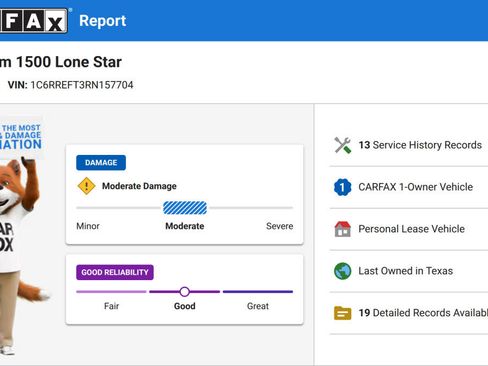The height and width of the screenshot is (366, 488).
Task: Click the purple GOOD RELIABILITY badge
Action: [115, 272]
